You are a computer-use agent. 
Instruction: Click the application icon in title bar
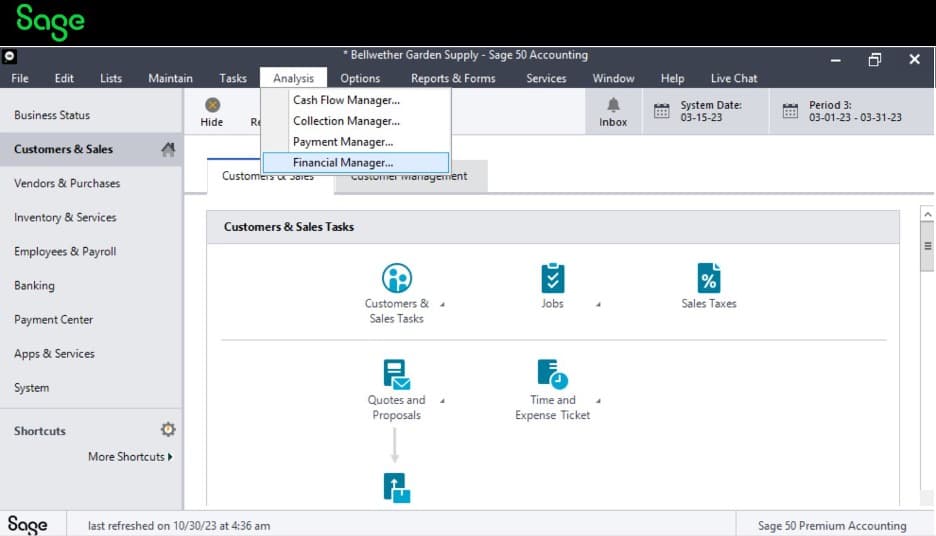[10, 57]
